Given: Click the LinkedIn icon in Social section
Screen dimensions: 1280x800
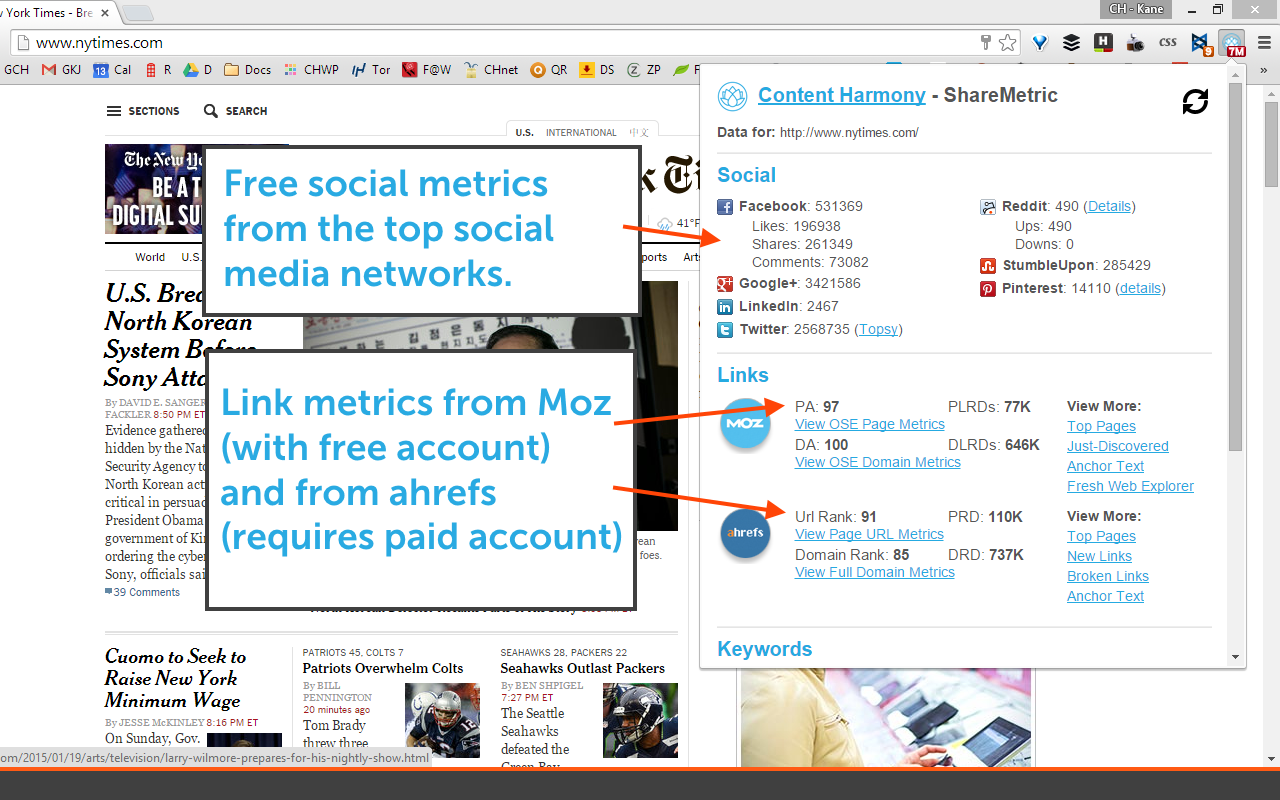Looking at the screenshot, I should pos(725,307).
